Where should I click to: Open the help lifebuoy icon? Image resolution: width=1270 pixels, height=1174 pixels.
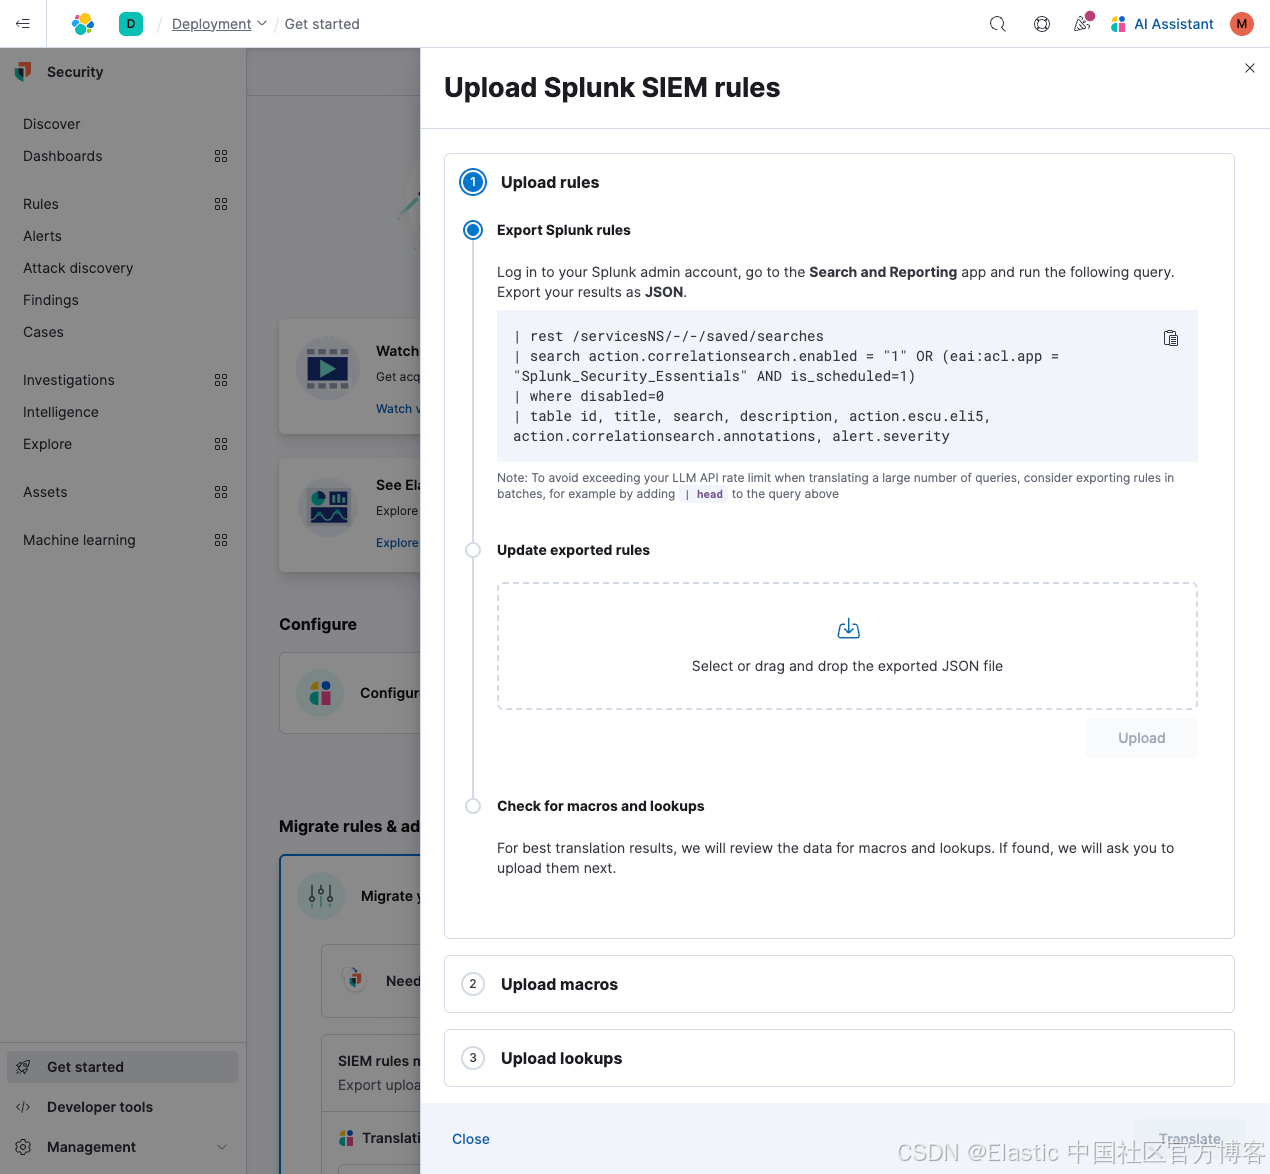(1042, 24)
